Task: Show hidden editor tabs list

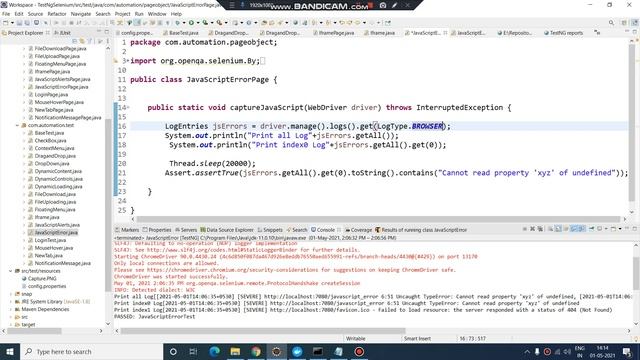Action: point(597,32)
